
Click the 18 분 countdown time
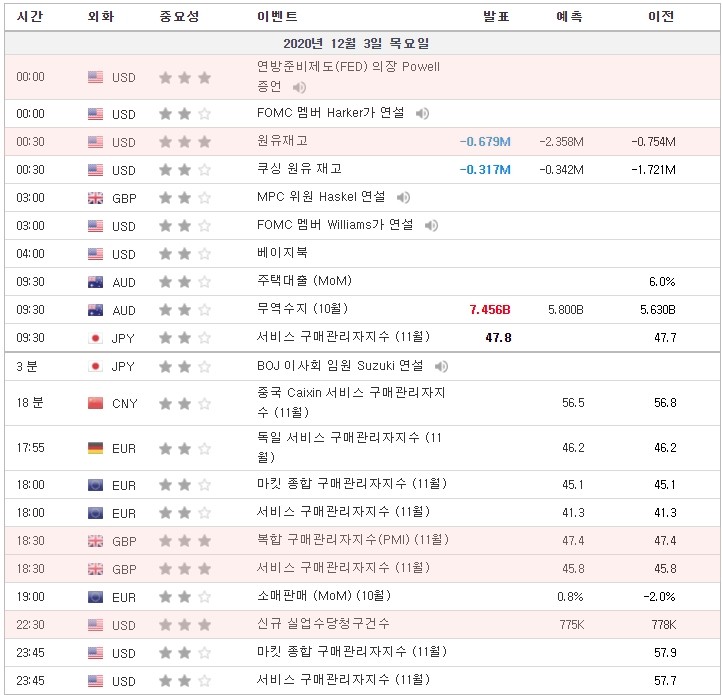pyautogui.click(x=30, y=403)
